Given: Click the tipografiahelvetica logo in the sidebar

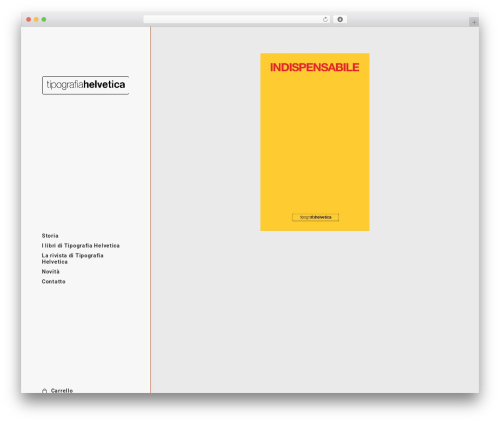Looking at the screenshot, I should pos(85,85).
